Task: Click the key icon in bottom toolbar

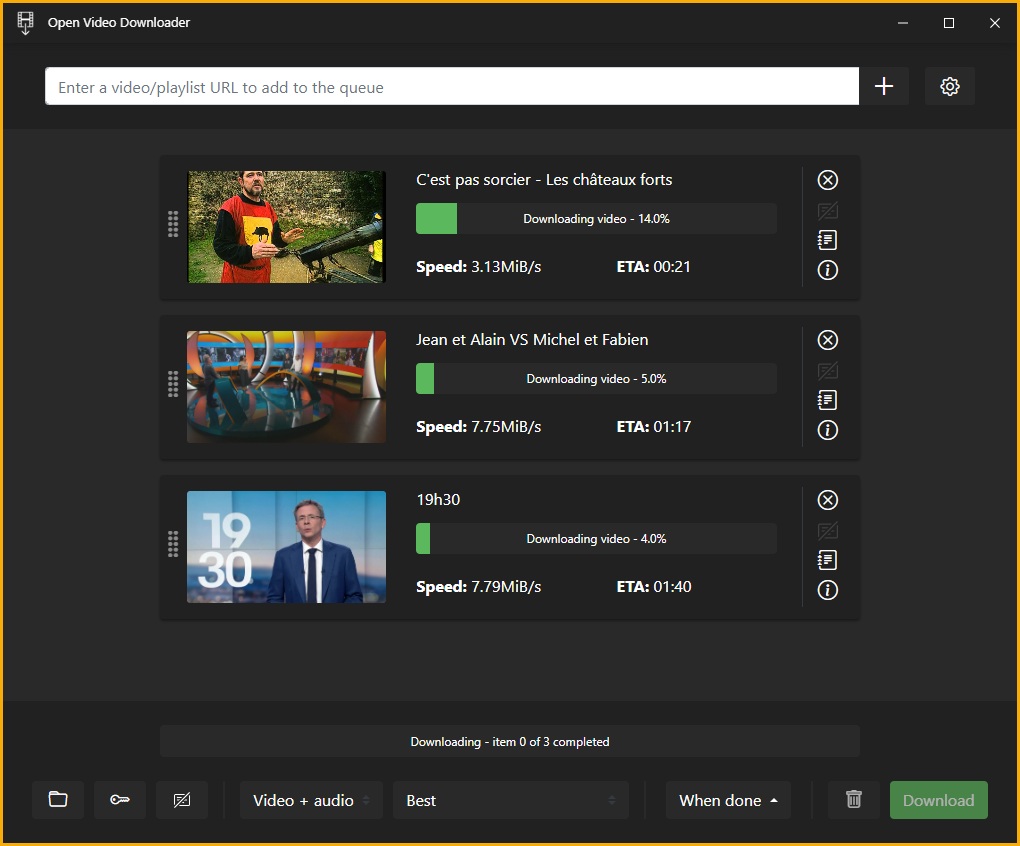Action: (120, 800)
